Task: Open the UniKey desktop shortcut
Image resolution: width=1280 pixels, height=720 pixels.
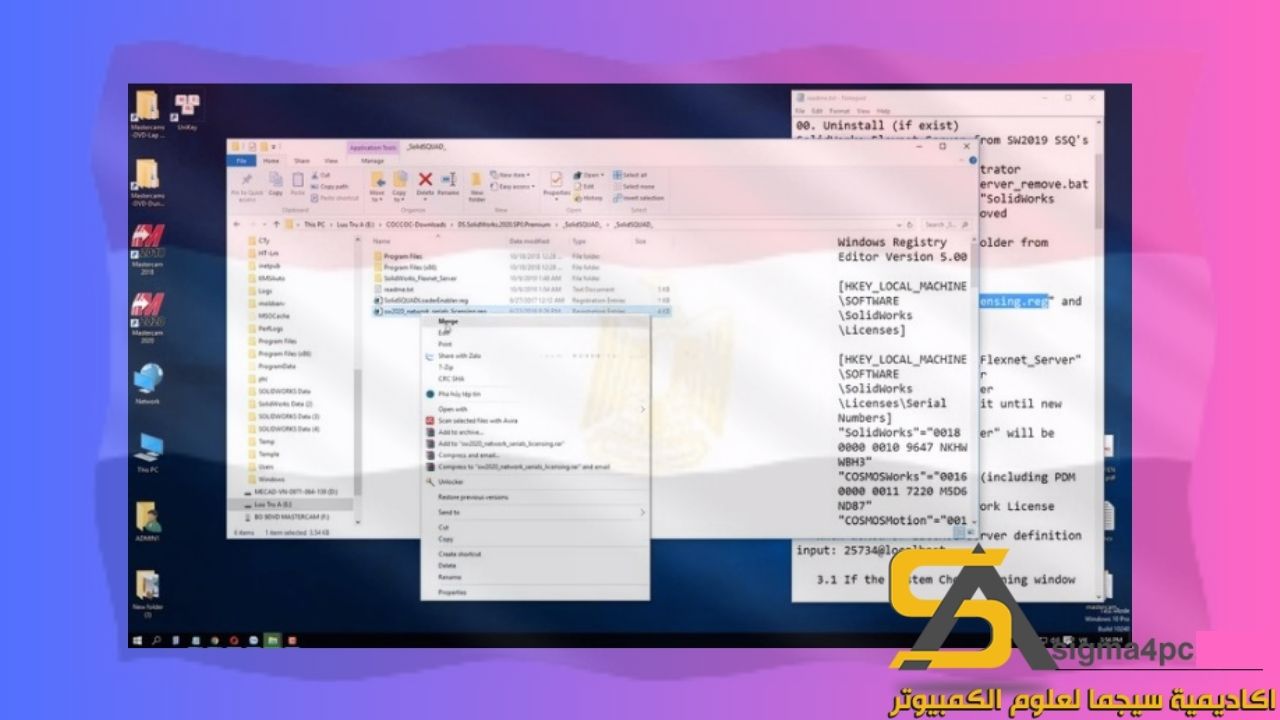Action: [187, 112]
